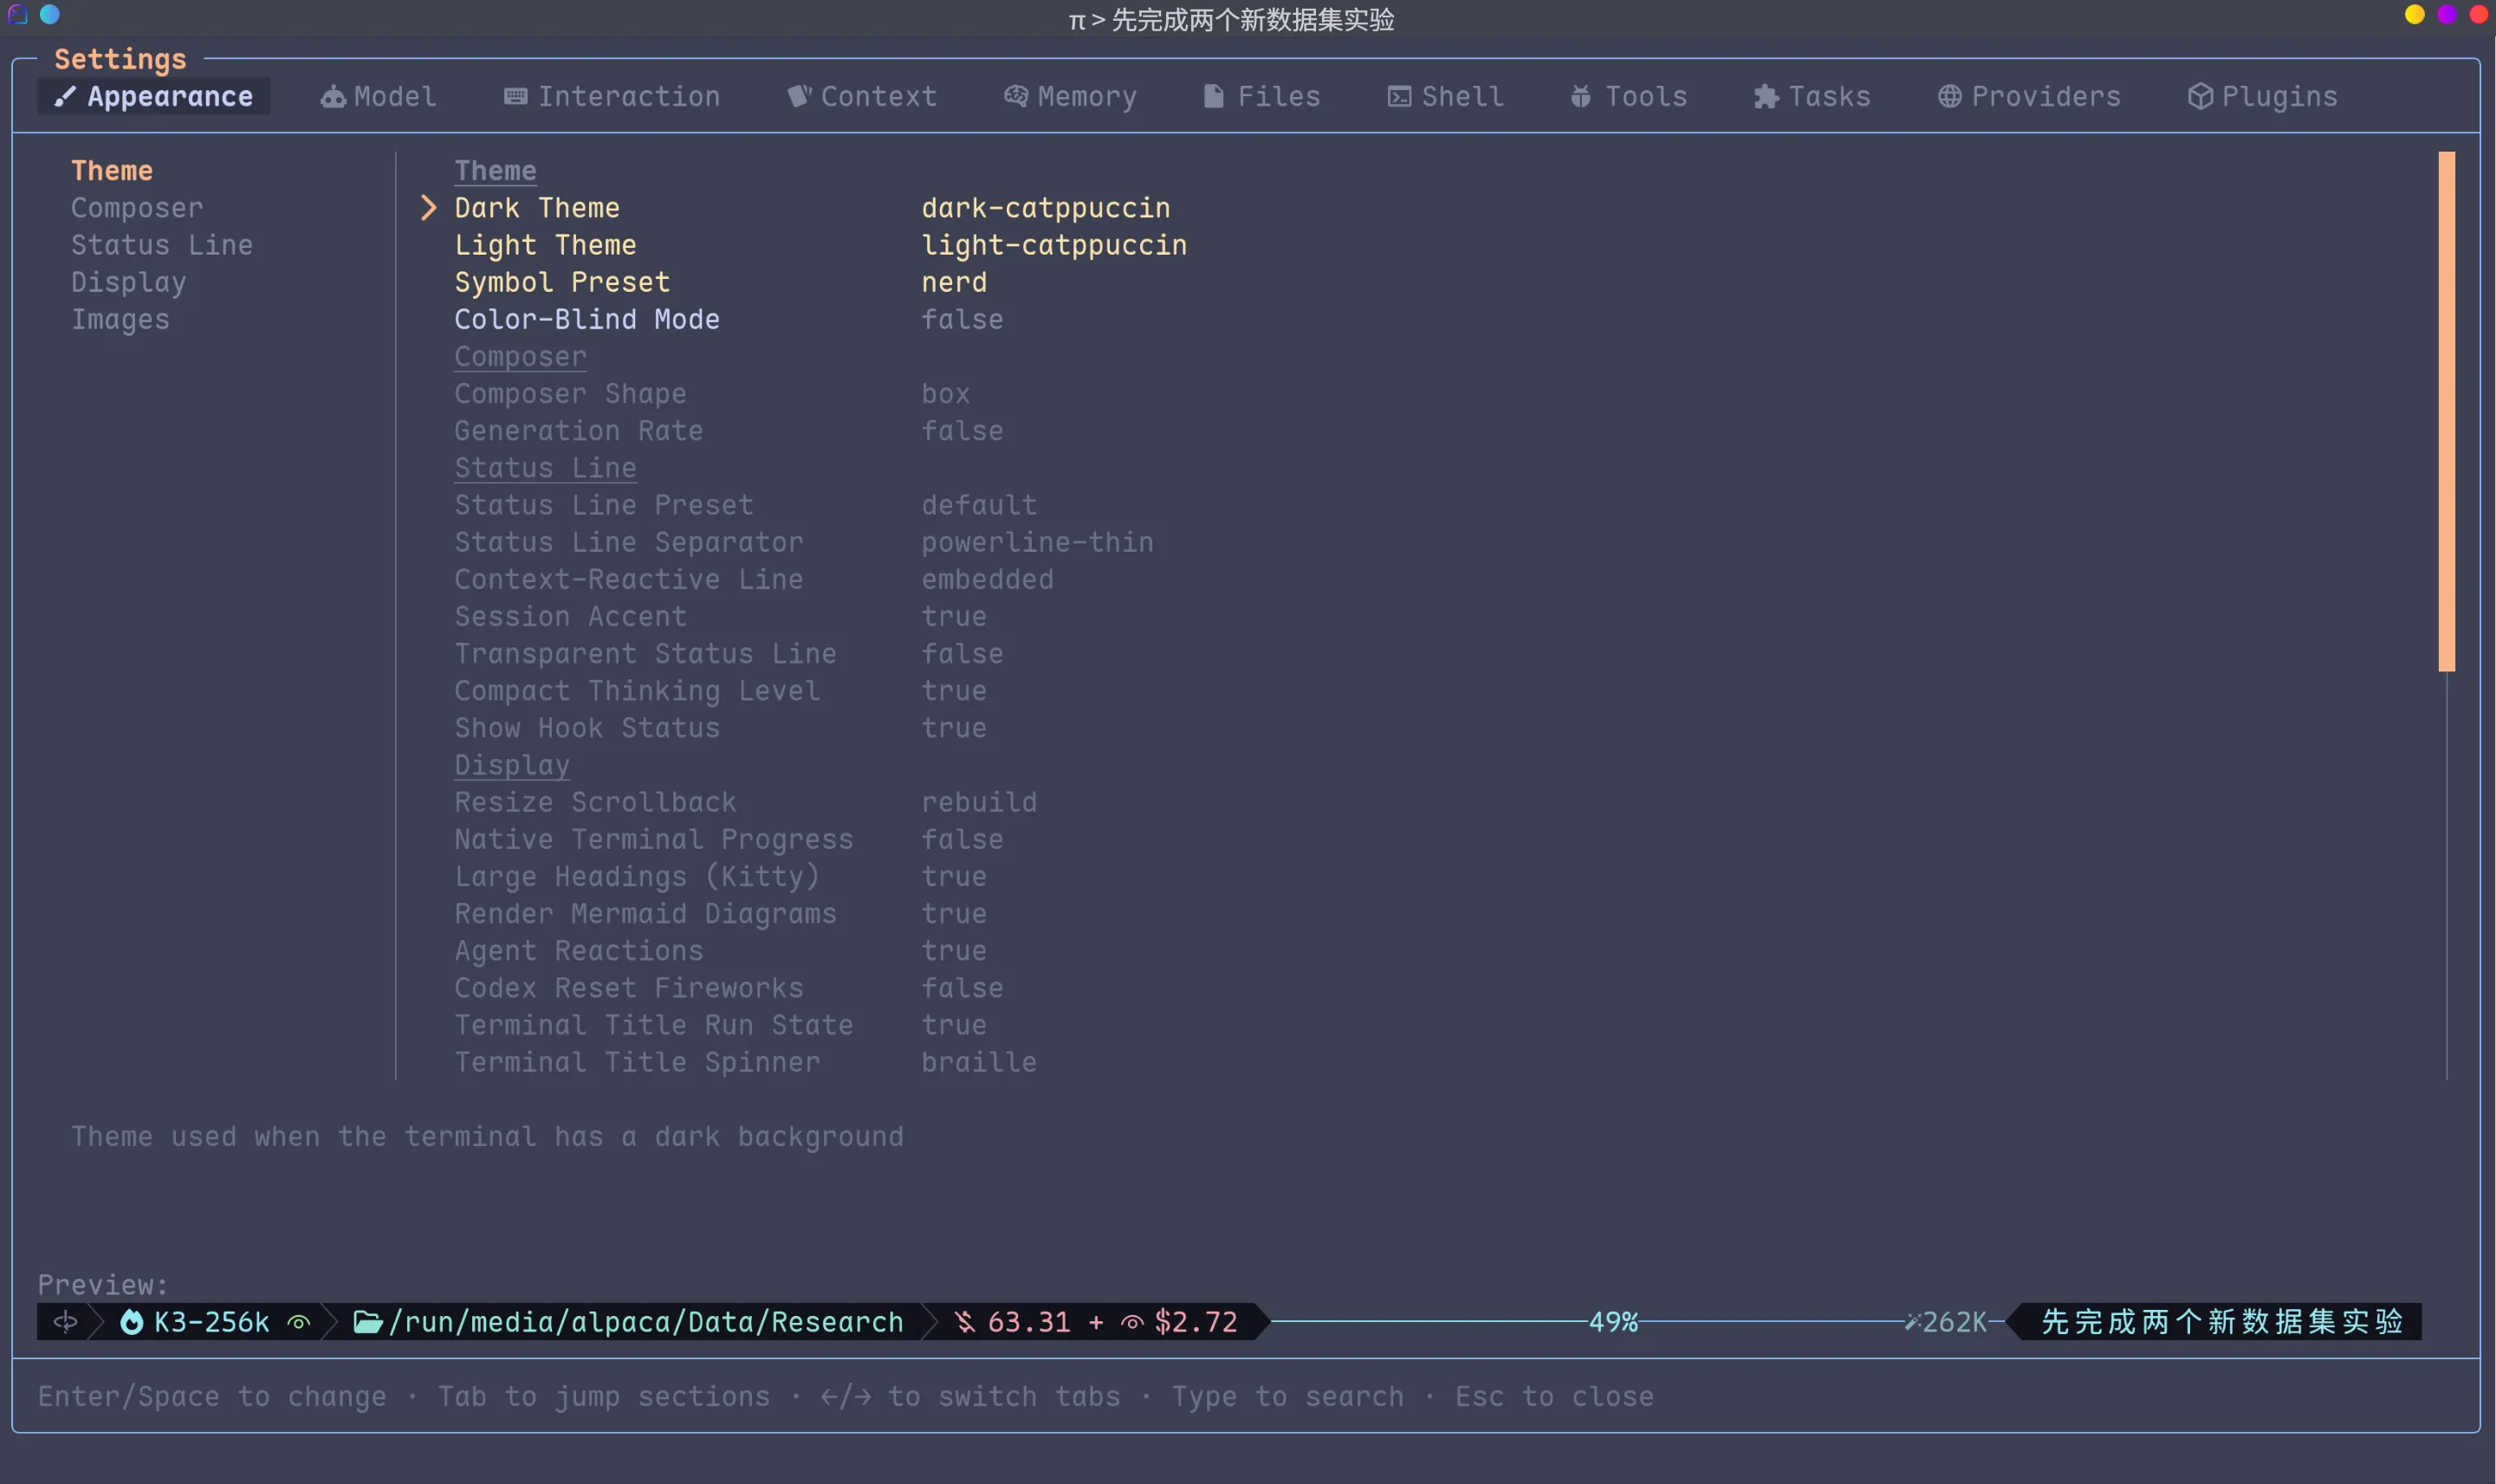2496x1484 pixels.
Task: Click the icon beside the Tools tab
Action: point(1581,96)
